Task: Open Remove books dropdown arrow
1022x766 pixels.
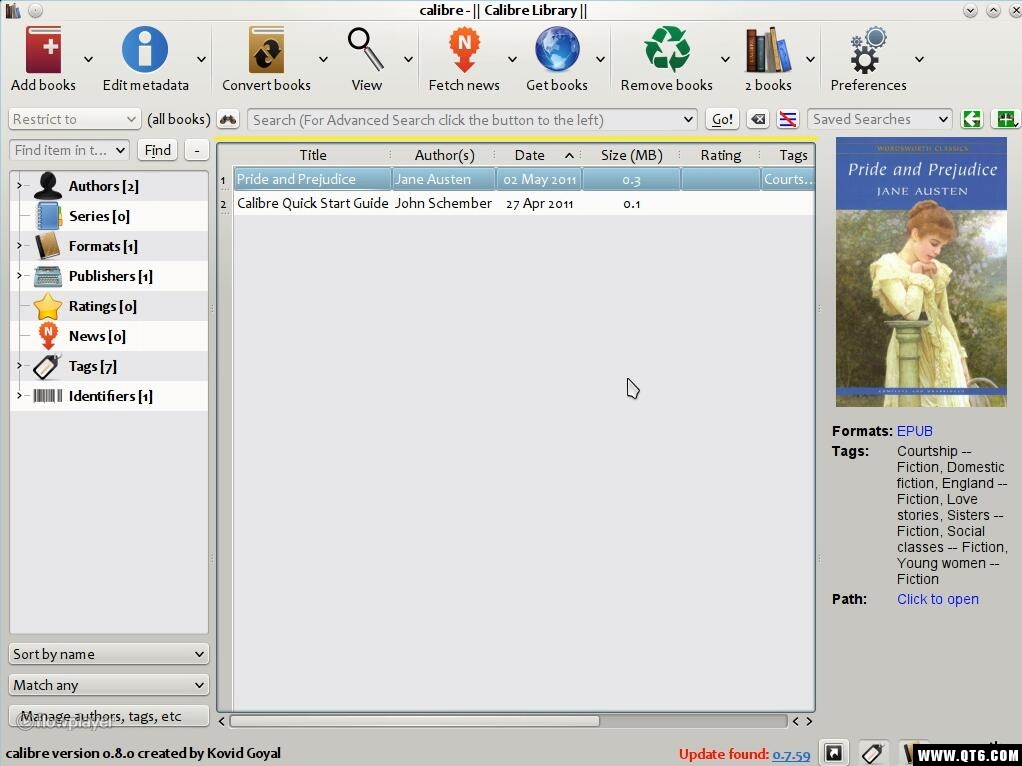Action: (725, 59)
